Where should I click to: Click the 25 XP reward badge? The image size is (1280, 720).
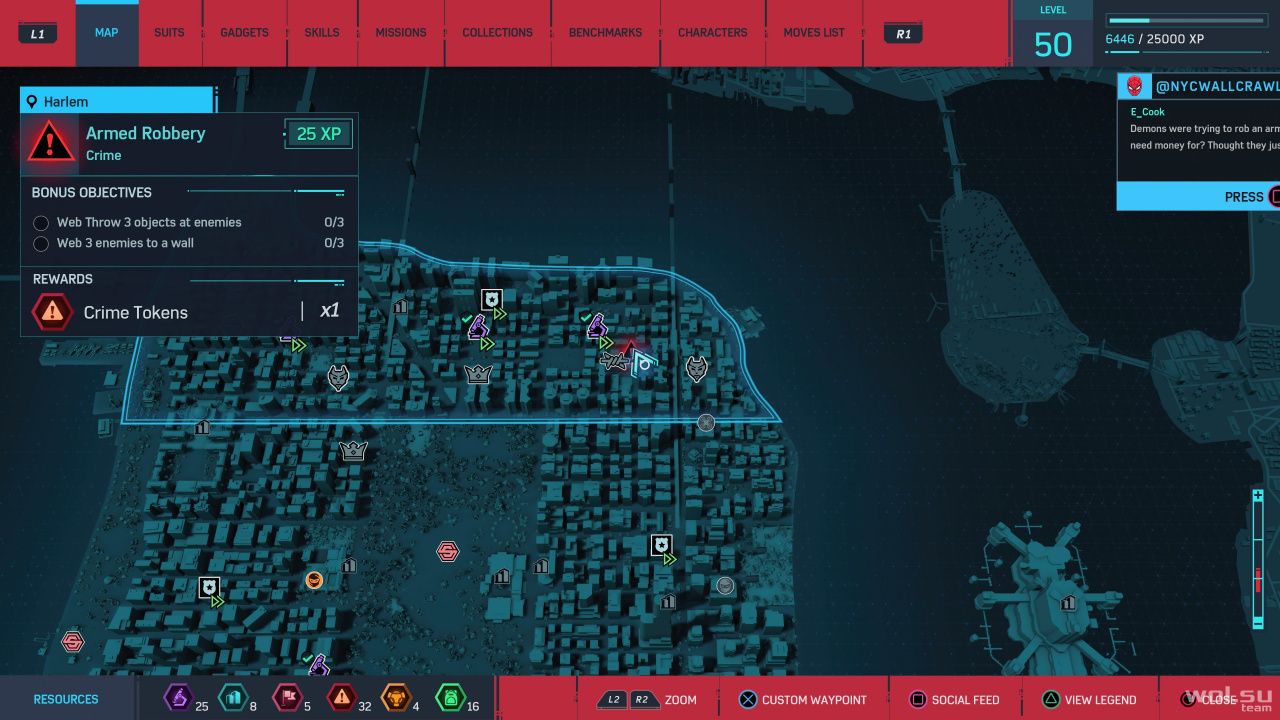[319, 134]
